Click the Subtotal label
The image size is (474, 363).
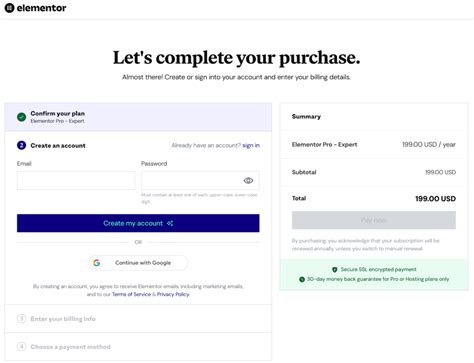(x=304, y=172)
